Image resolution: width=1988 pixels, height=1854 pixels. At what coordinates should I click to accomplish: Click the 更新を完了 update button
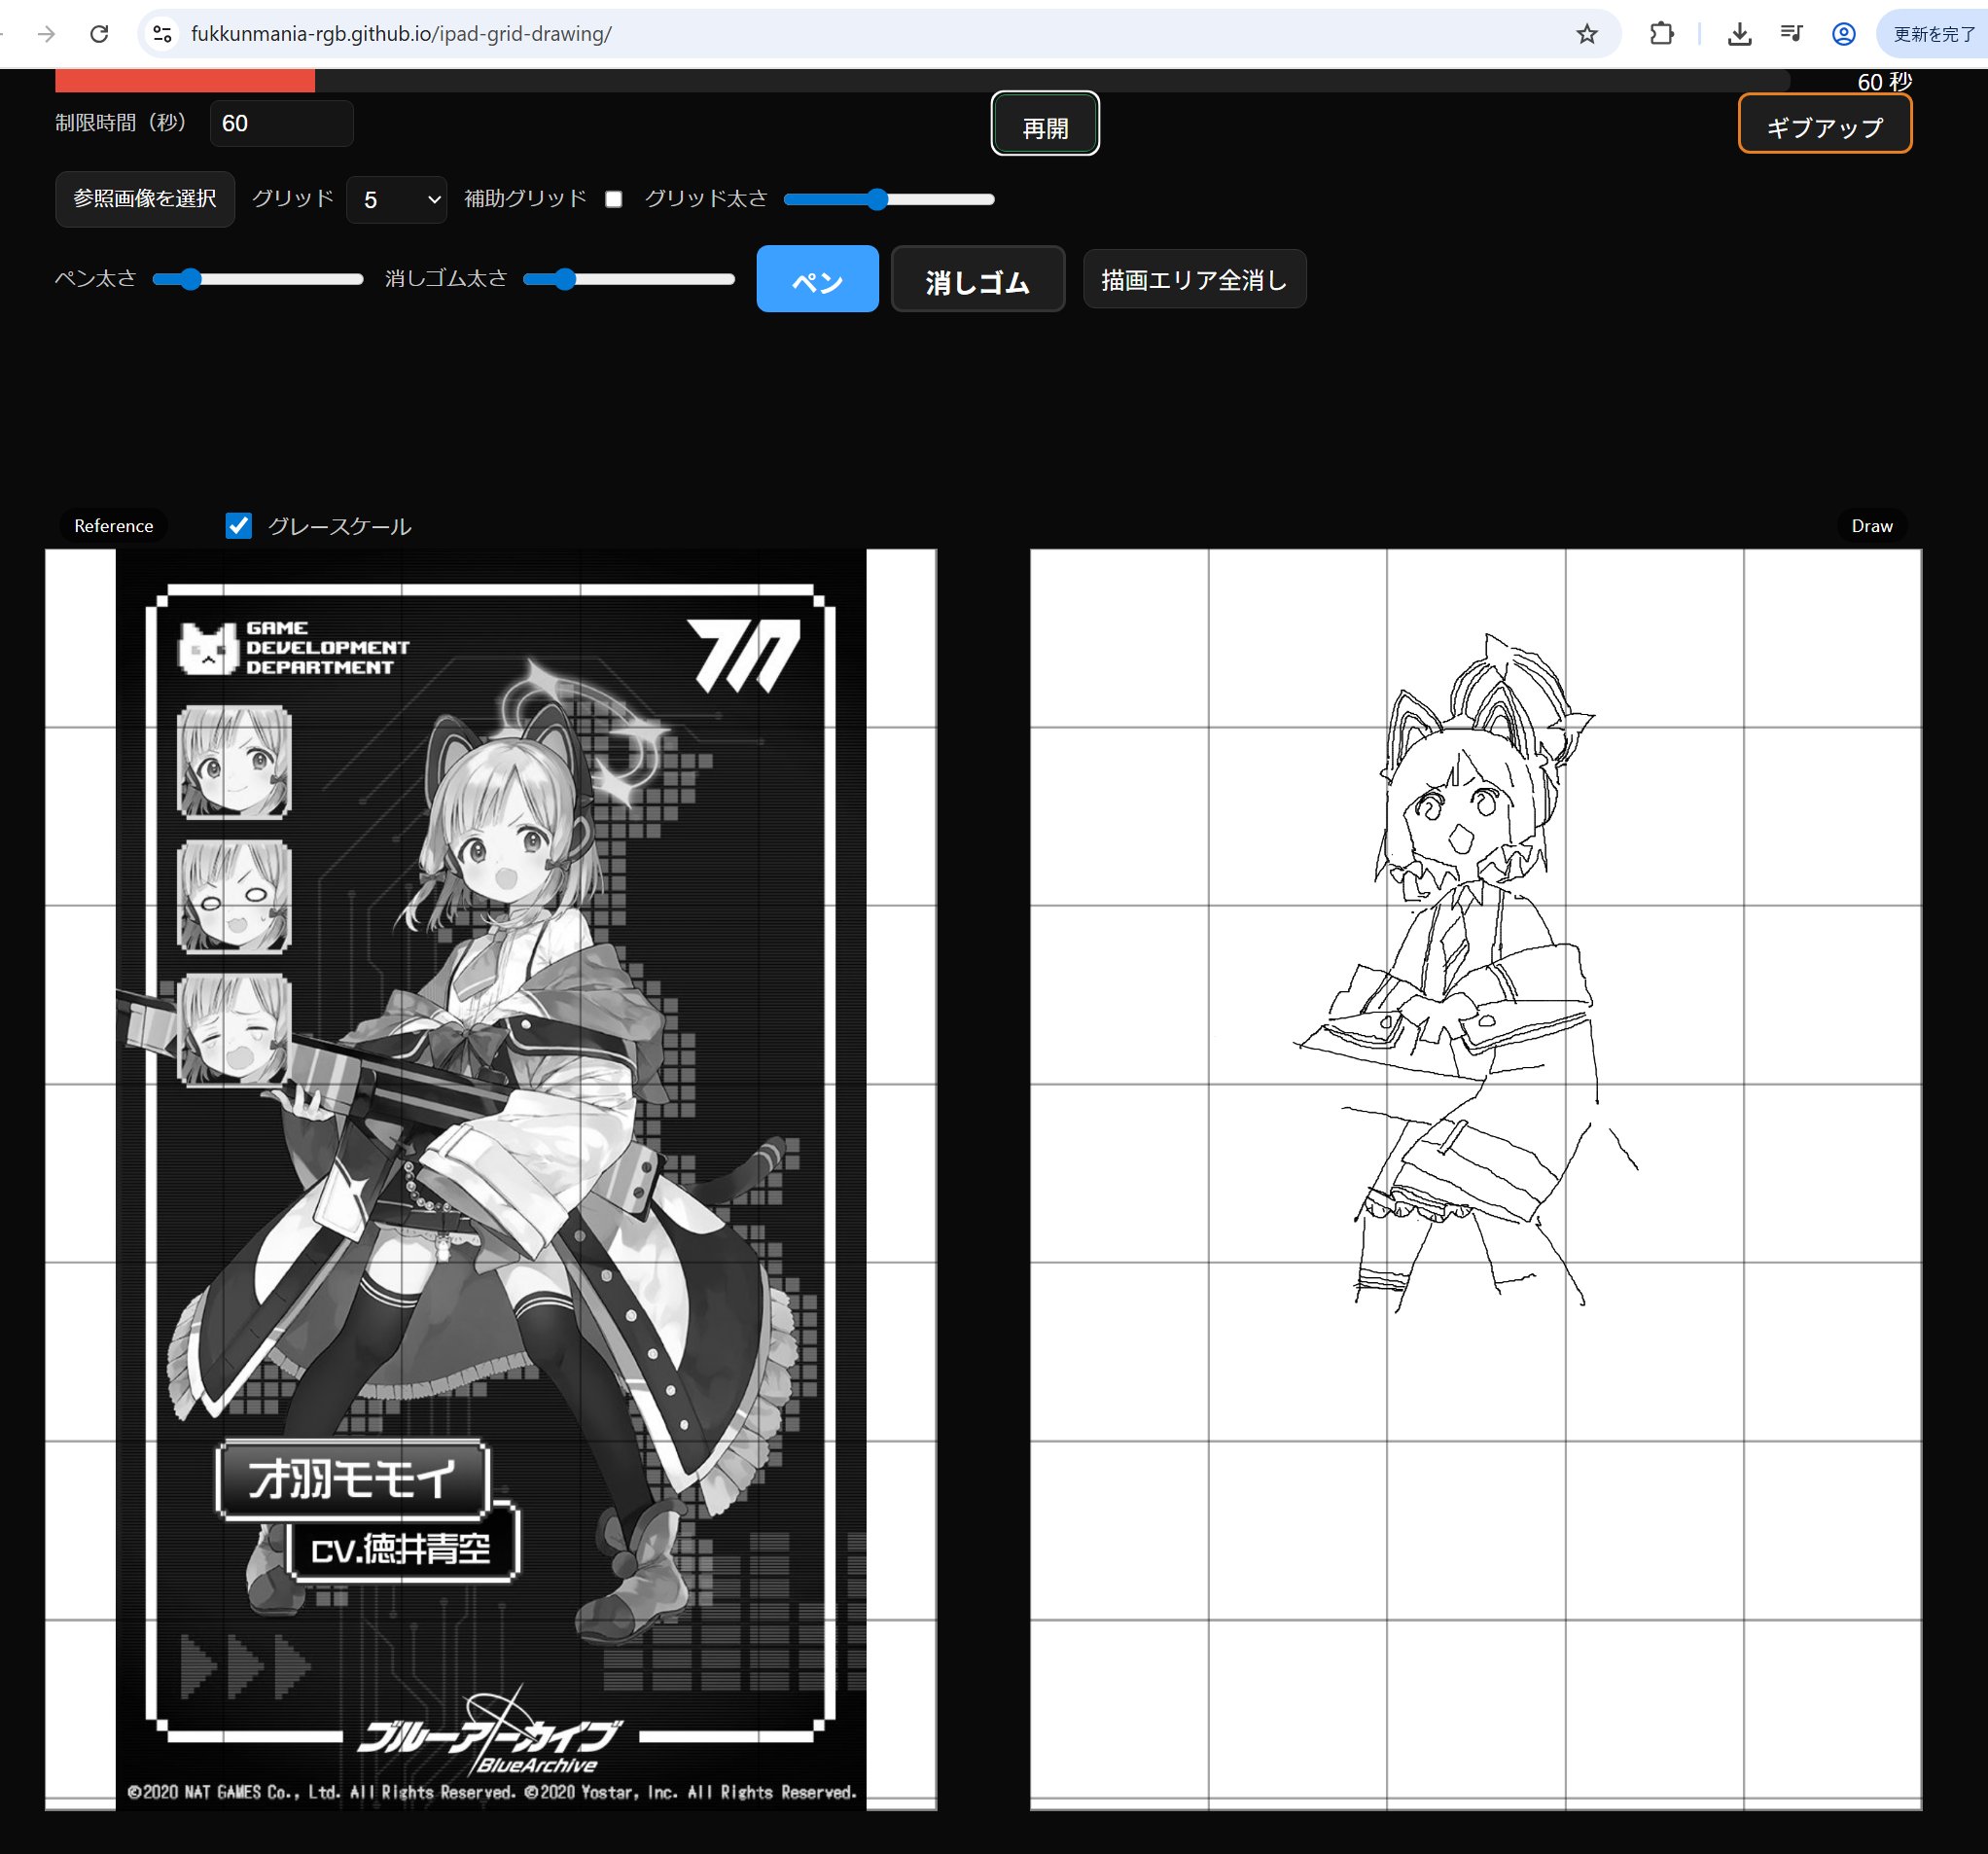[1933, 34]
